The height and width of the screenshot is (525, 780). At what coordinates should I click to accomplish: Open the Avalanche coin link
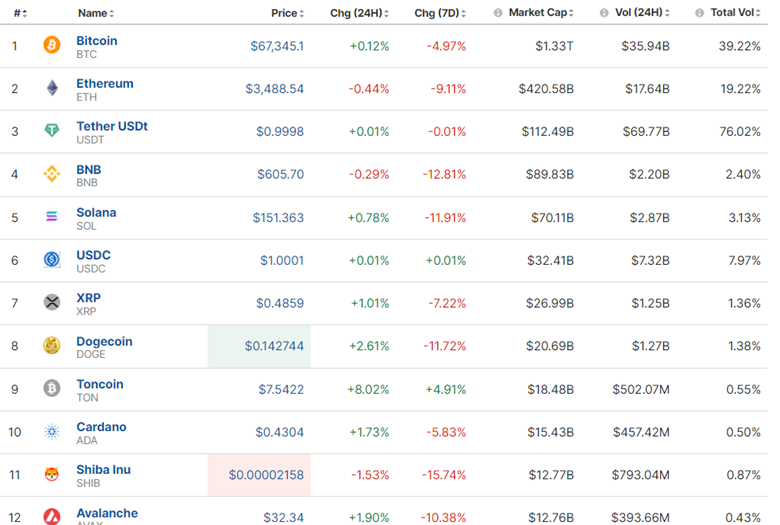[x=107, y=513]
